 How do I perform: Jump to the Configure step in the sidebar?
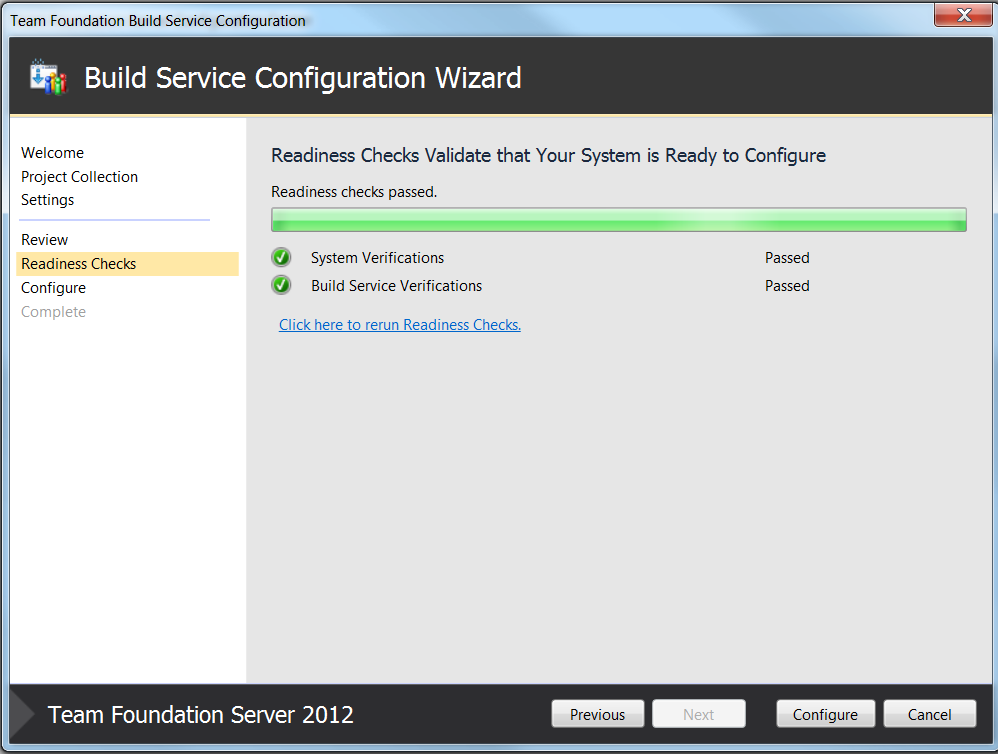coord(53,288)
